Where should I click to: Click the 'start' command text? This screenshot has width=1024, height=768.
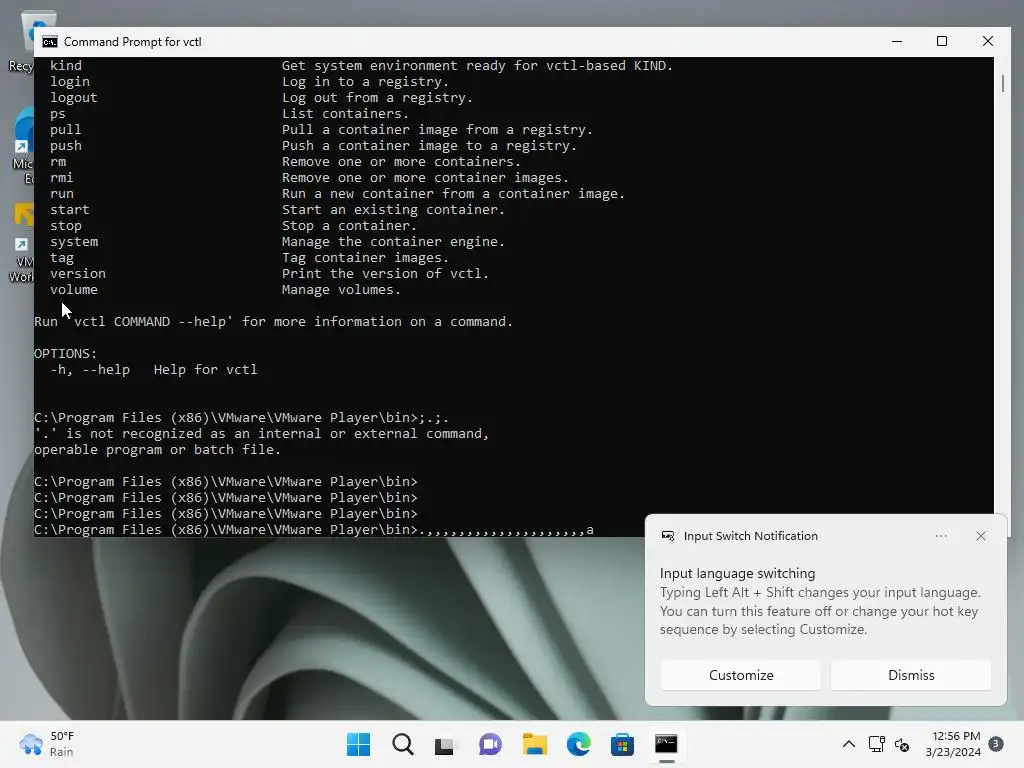[70, 210]
